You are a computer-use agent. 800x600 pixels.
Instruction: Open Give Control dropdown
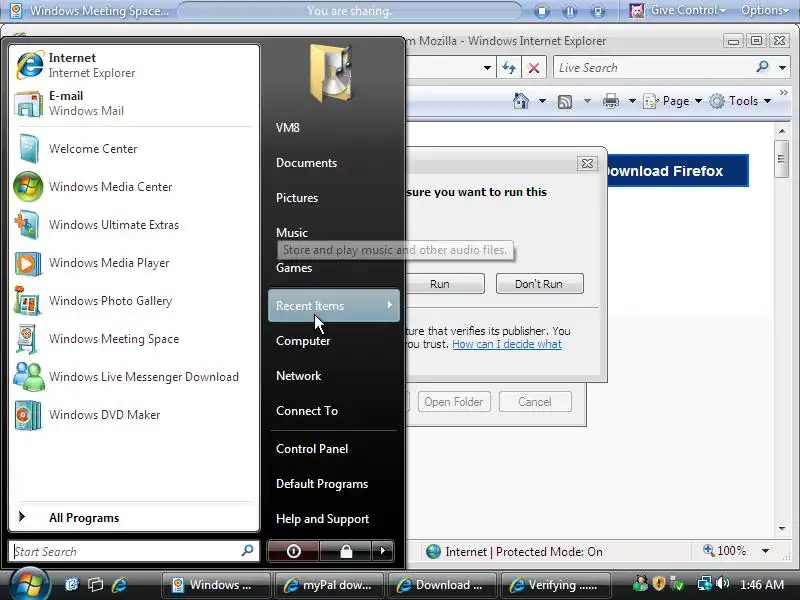coord(678,10)
